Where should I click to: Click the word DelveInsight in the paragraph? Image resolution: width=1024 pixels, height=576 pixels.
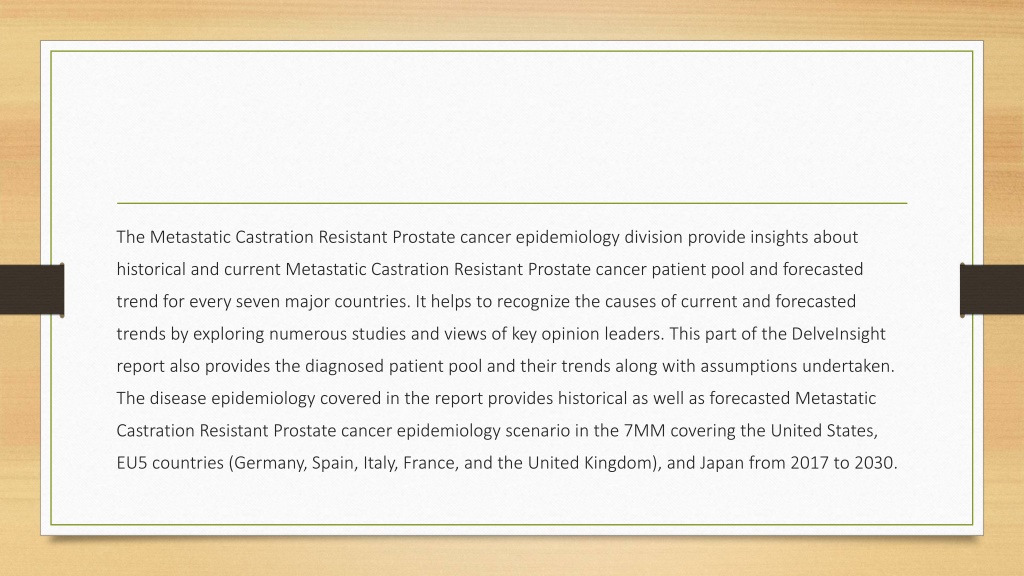click(x=839, y=334)
